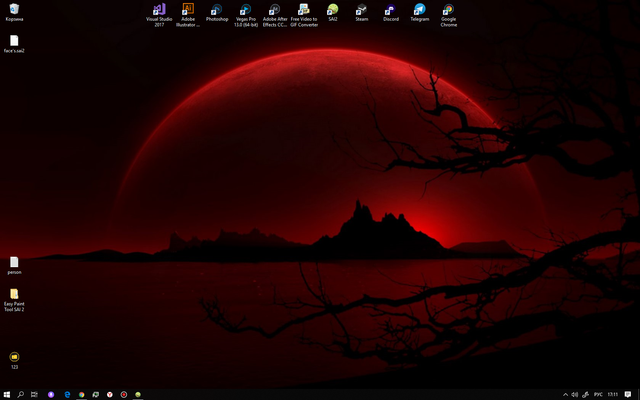Open the red record-dot app in taskbar

(x=124, y=394)
